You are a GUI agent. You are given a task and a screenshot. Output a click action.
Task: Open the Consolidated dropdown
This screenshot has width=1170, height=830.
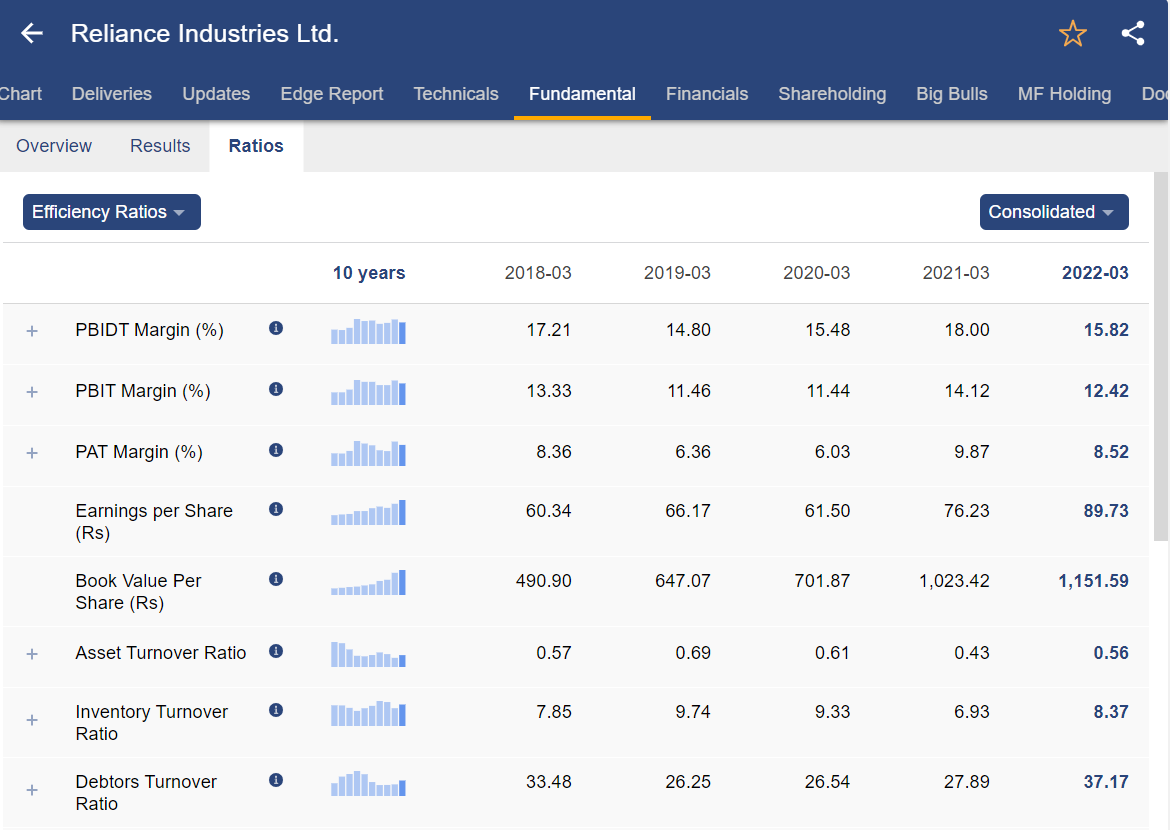click(x=1053, y=212)
